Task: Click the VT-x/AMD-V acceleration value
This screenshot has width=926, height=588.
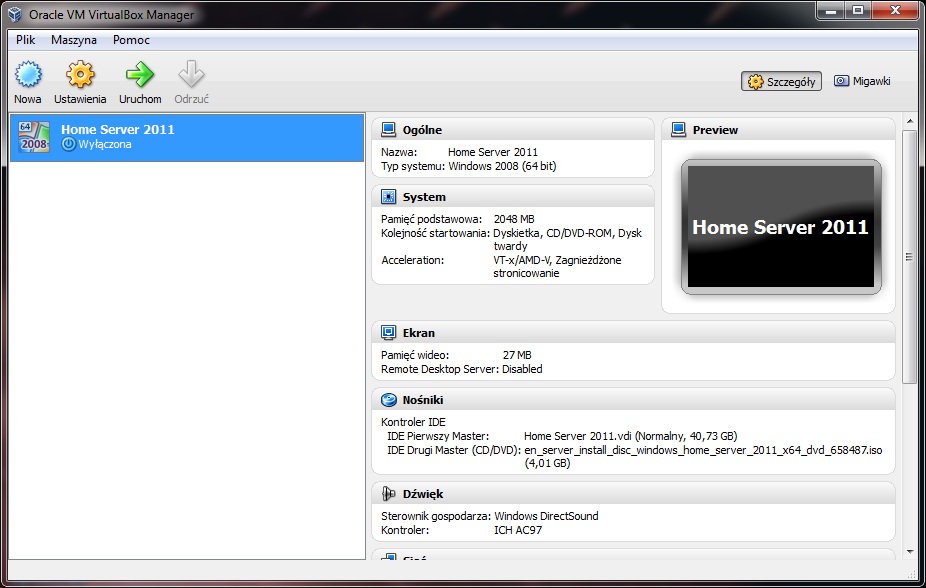Action: pos(557,266)
